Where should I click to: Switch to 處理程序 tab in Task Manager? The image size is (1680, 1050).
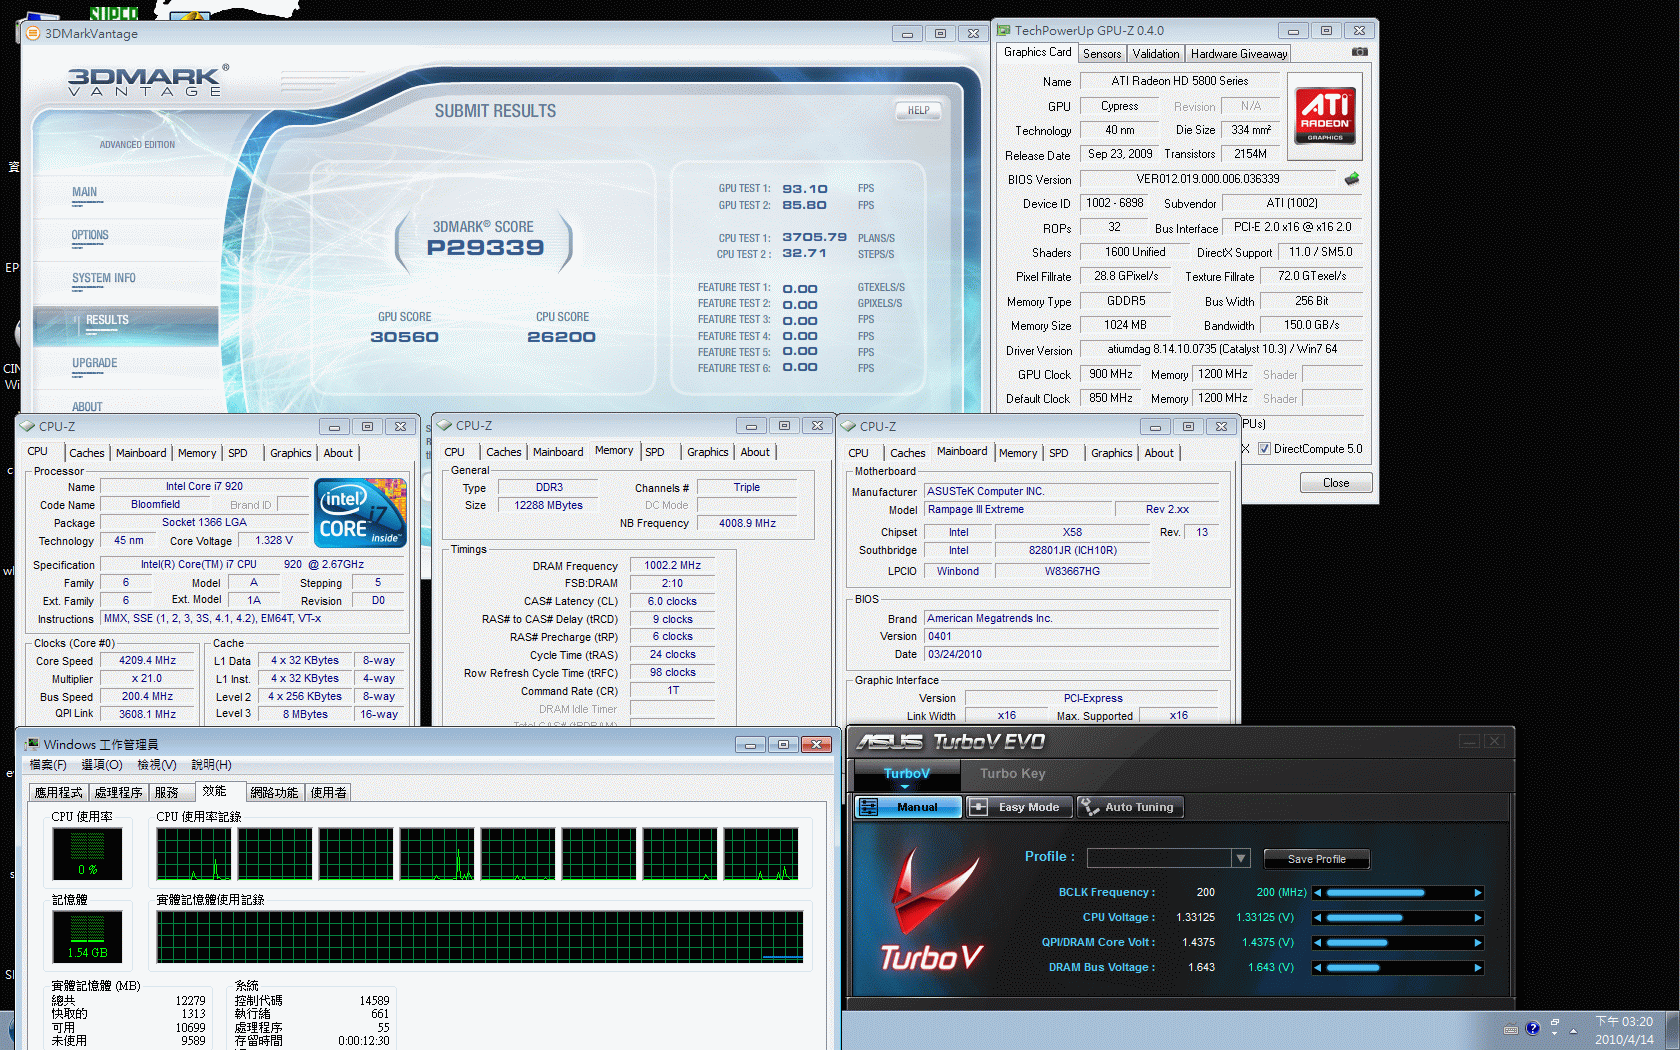(x=118, y=793)
